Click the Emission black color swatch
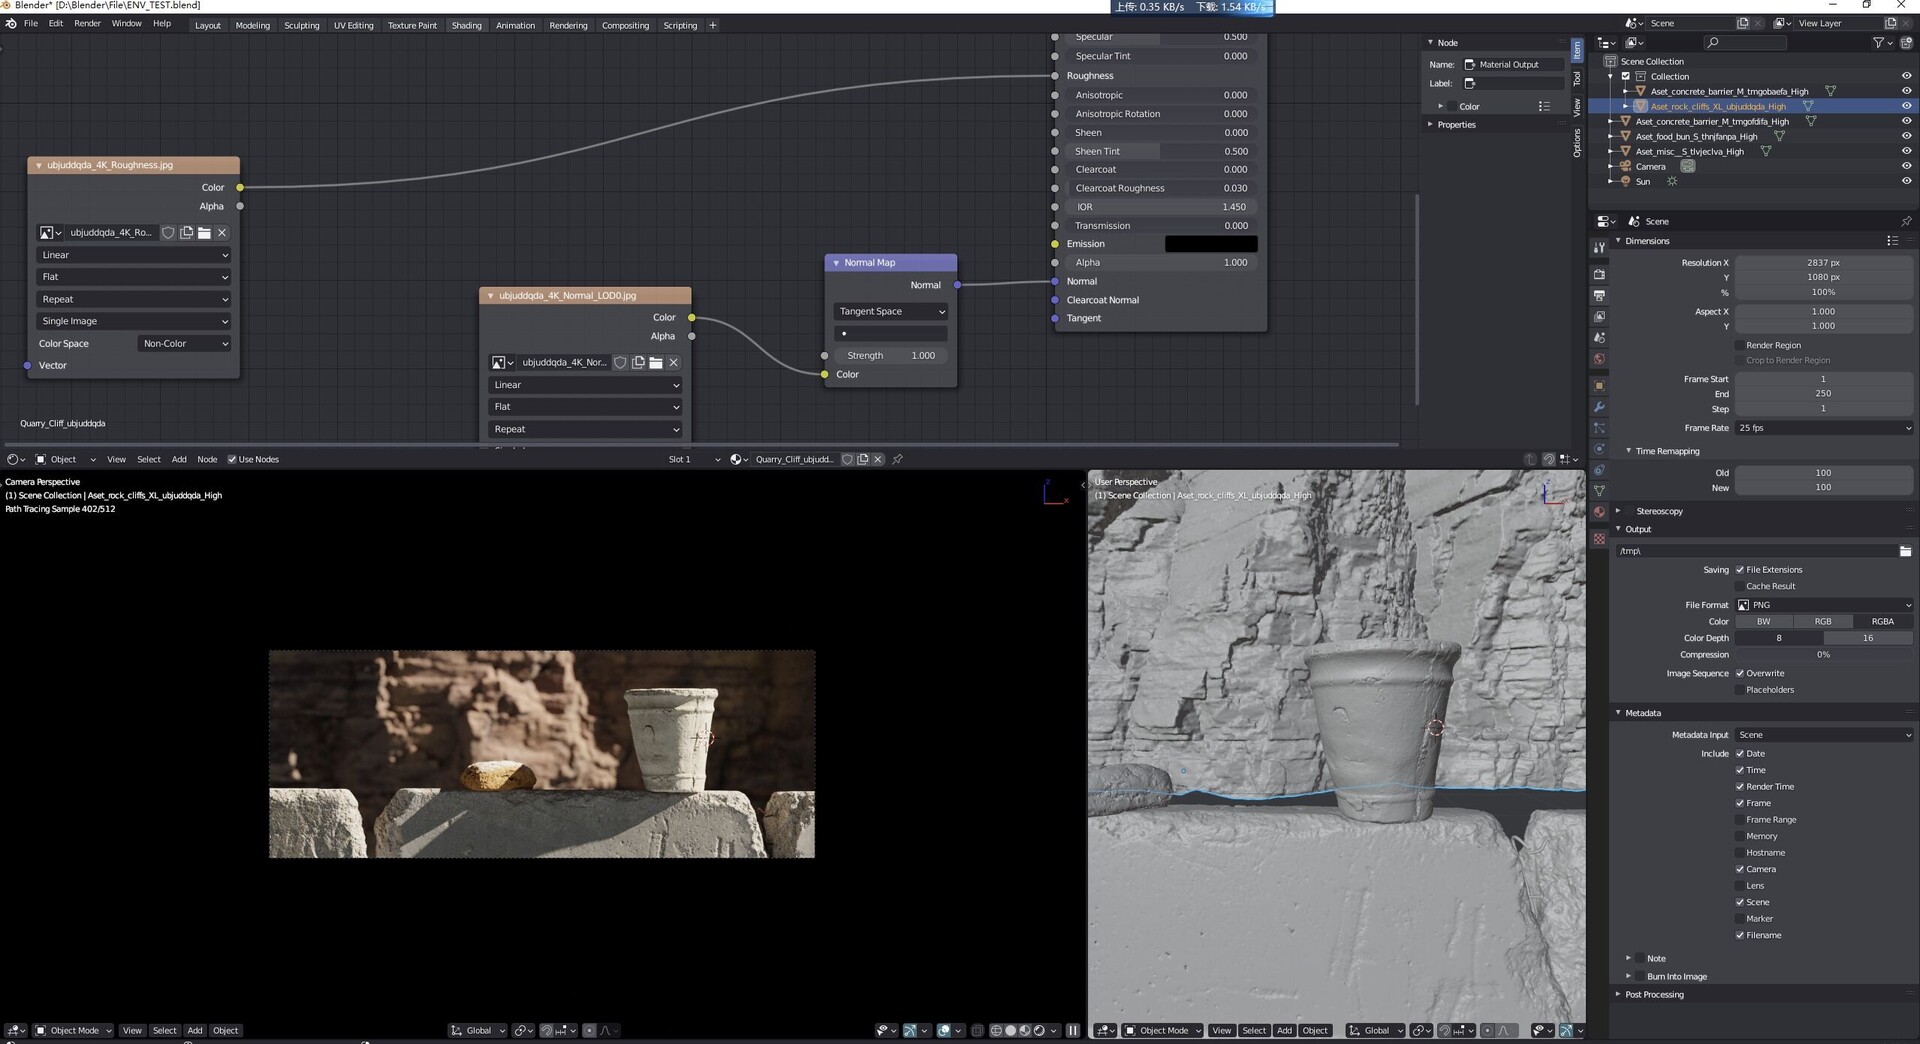This screenshot has height=1044, width=1920. (x=1211, y=244)
